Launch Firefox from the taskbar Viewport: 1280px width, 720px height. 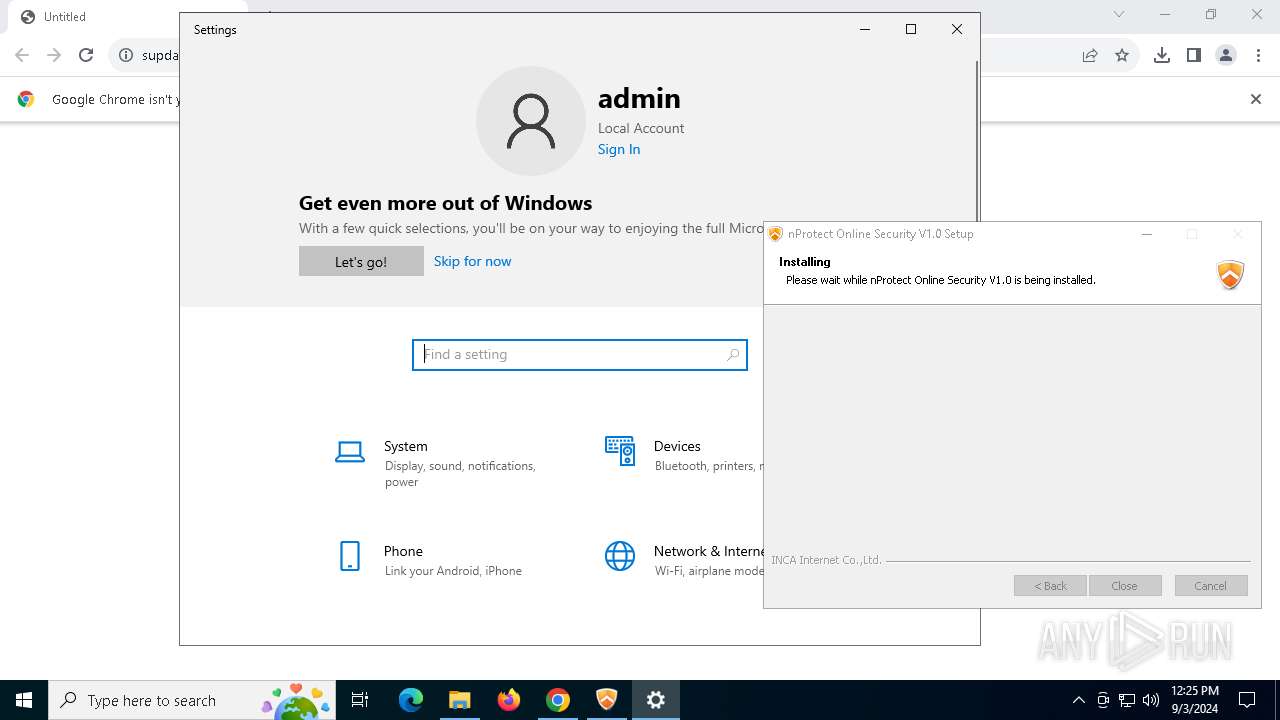coord(509,700)
